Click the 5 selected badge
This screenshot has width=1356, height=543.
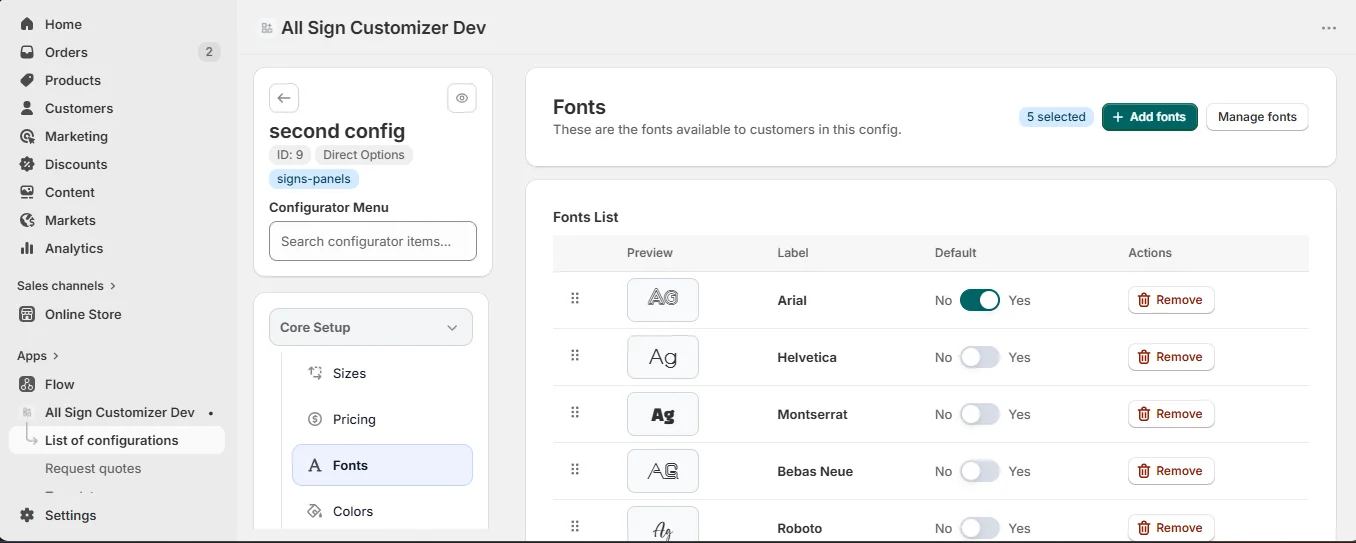pos(1056,117)
